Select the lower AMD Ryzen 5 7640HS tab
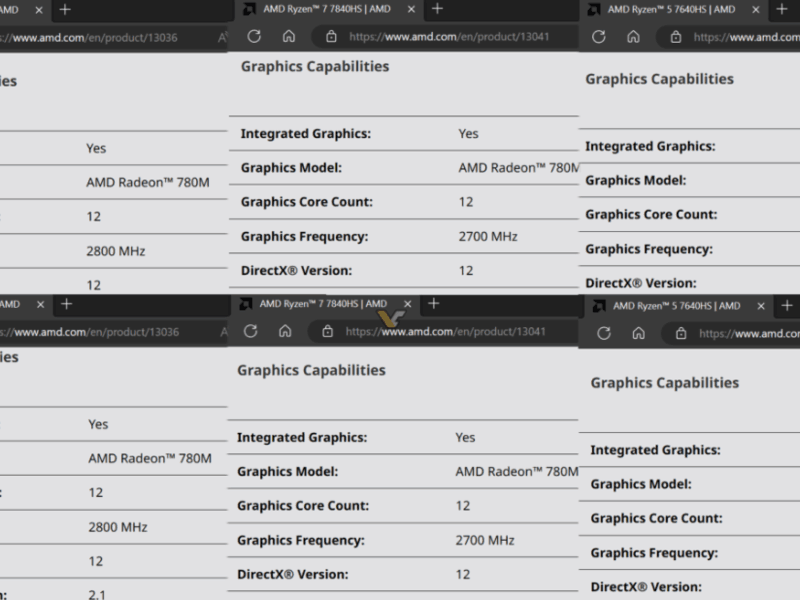The width and height of the screenshot is (800, 600). pos(677,306)
